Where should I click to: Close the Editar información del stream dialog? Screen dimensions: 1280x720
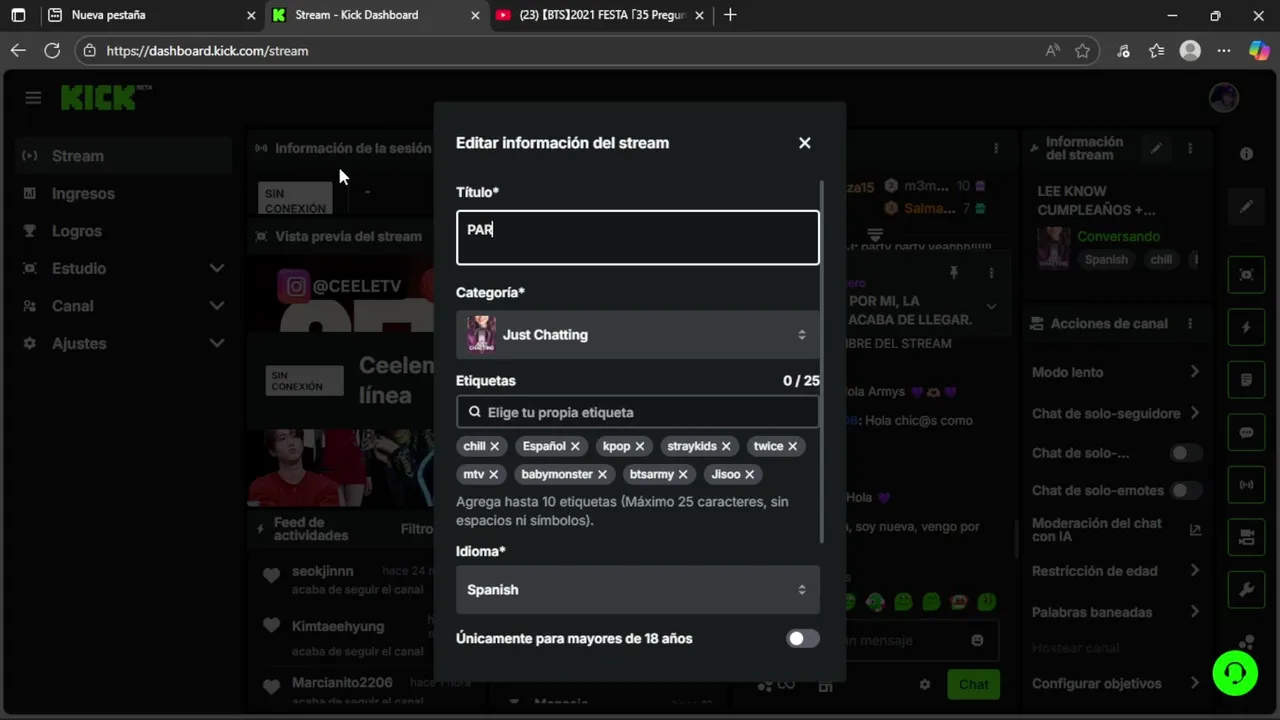pyautogui.click(x=804, y=143)
